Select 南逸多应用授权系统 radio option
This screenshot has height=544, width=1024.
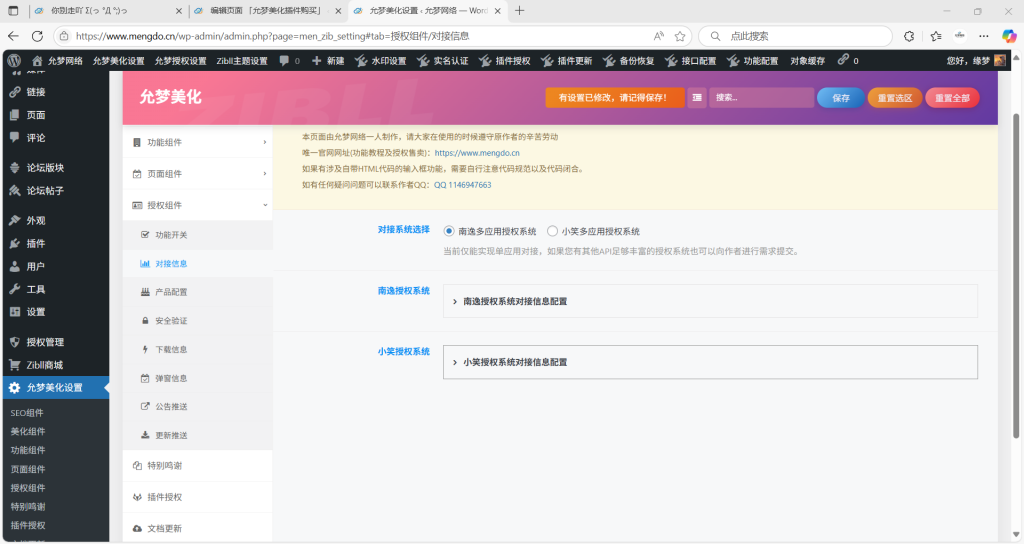pyautogui.click(x=449, y=231)
